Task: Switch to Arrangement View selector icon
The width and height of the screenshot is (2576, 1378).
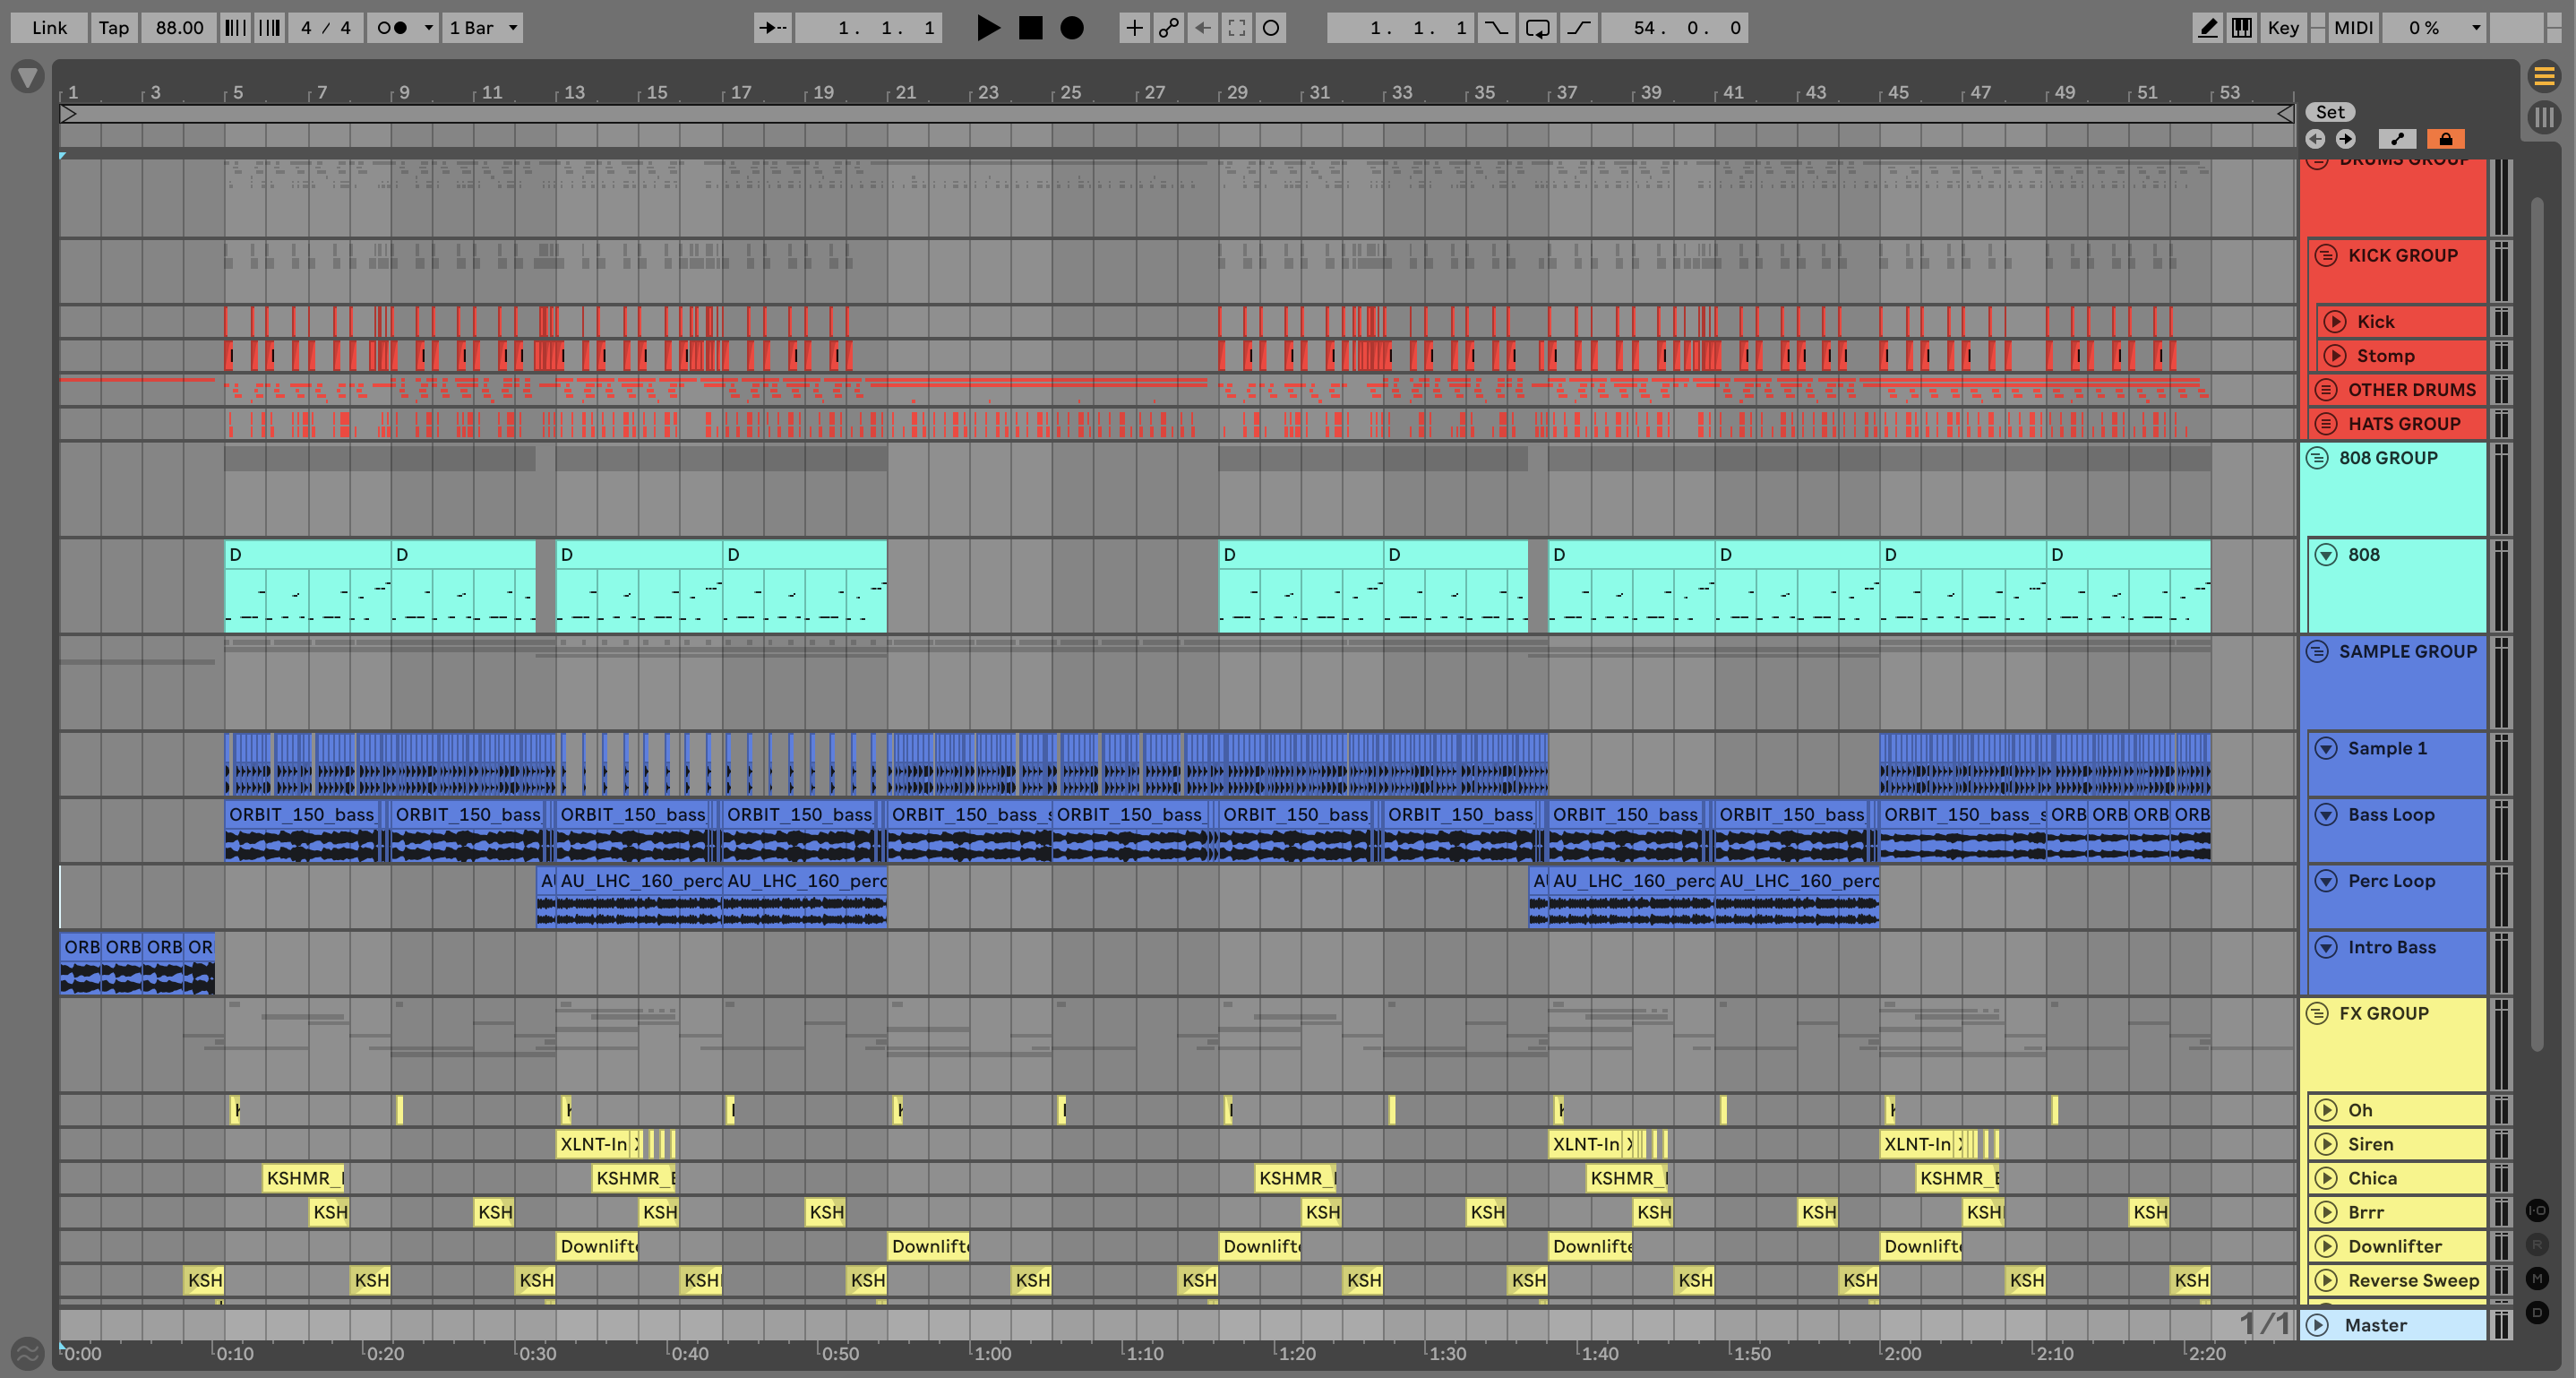Action: (x=2544, y=75)
